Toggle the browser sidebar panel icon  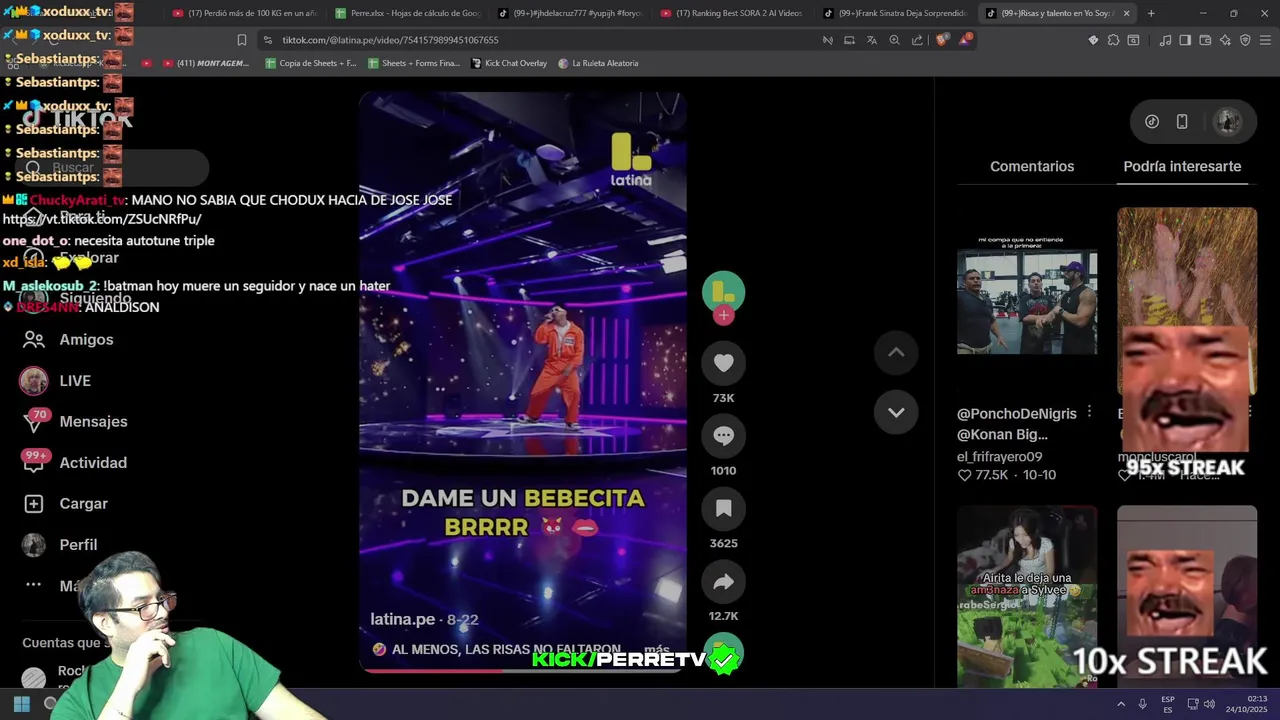click(1185, 40)
